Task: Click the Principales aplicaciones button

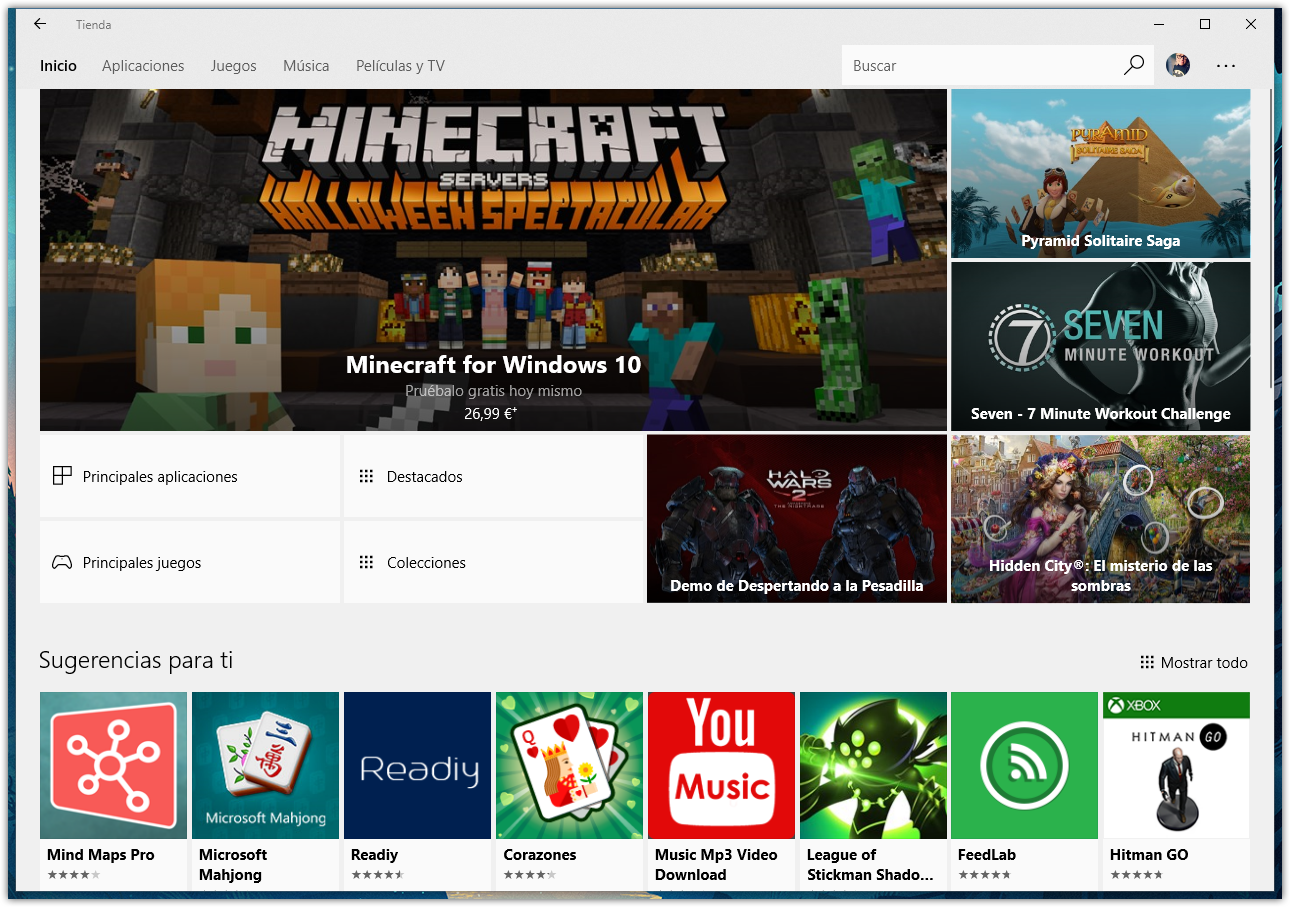Action: (x=190, y=476)
